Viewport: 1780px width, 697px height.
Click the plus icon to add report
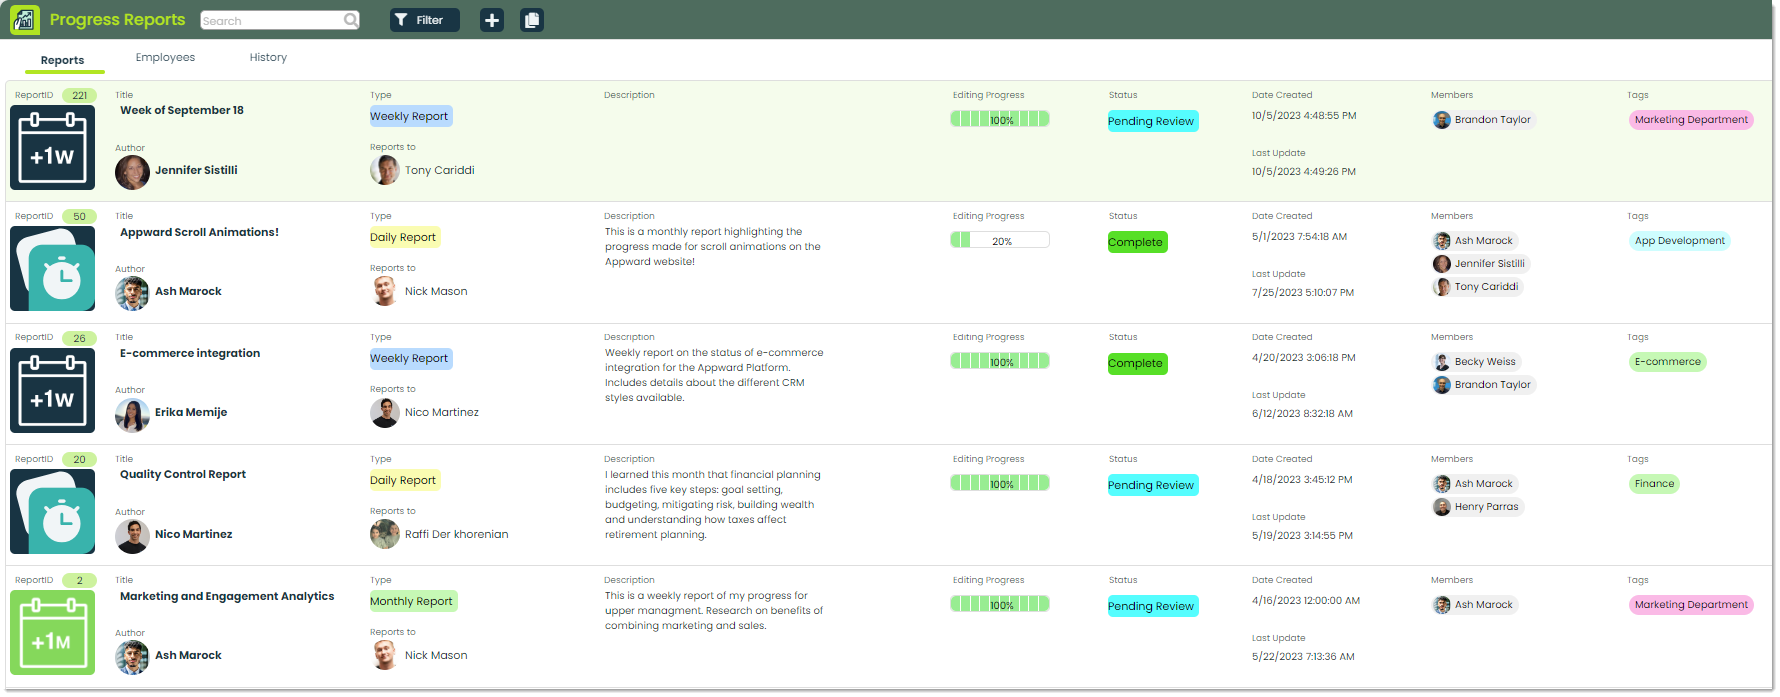click(x=492, y=20)
